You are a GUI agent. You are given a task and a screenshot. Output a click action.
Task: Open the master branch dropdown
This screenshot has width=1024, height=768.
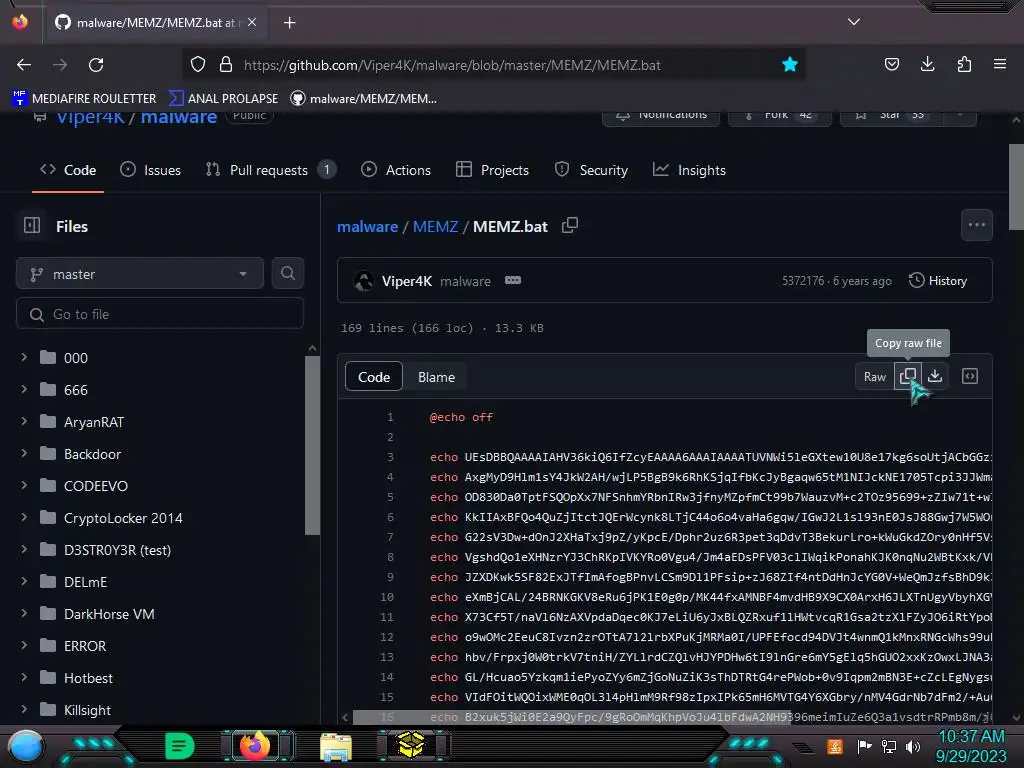pyautogui.click(x=140, y=274)
